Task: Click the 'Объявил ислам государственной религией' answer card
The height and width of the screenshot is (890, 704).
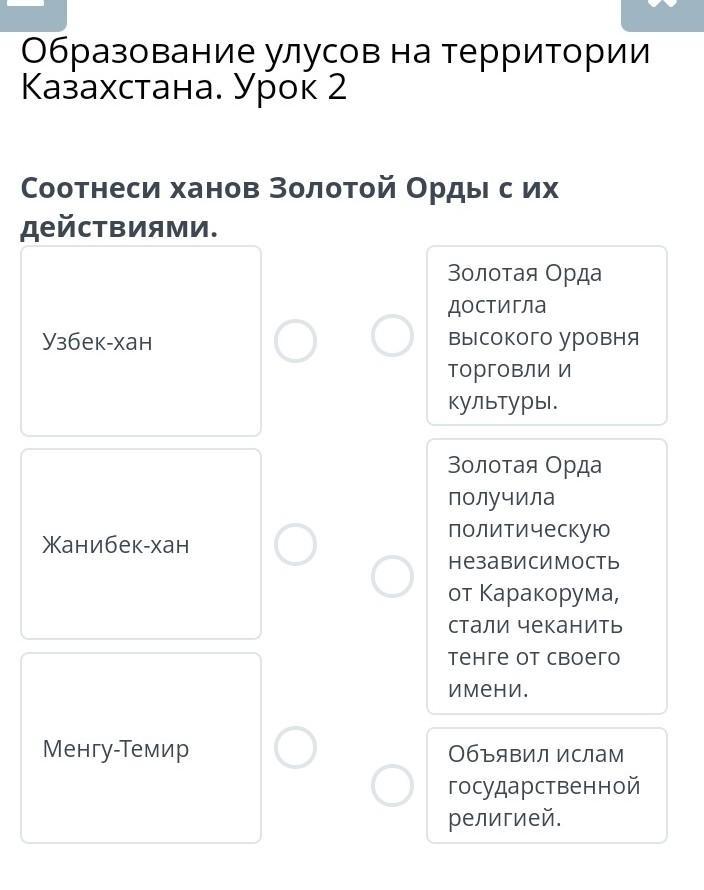Action: click(x=547, y=786)
